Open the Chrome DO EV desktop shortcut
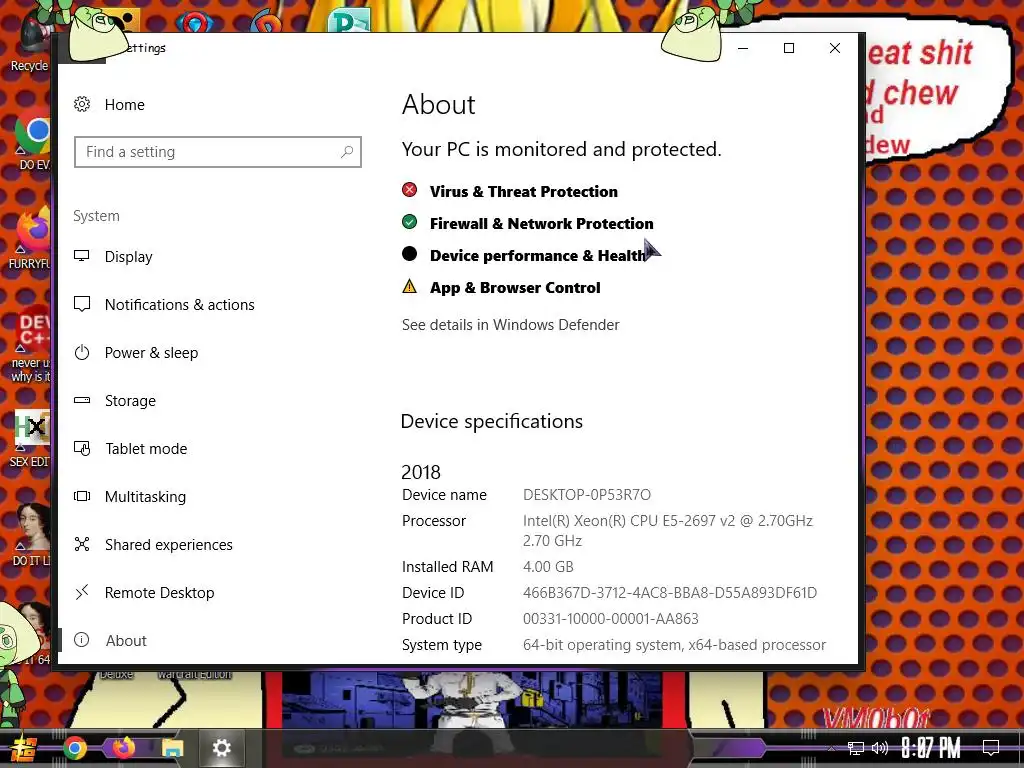 [33, 140]
